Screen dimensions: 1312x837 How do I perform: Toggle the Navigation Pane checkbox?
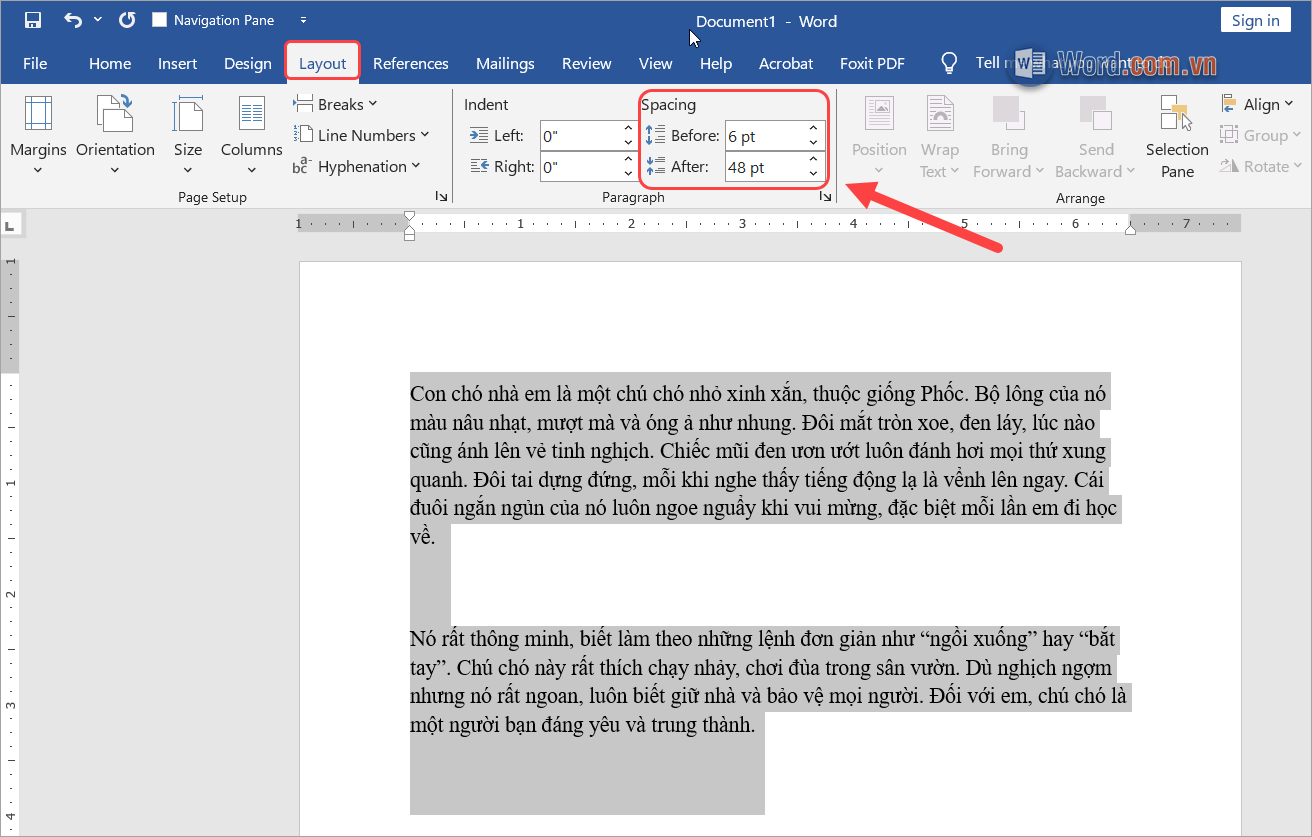[x=160, y=18]
